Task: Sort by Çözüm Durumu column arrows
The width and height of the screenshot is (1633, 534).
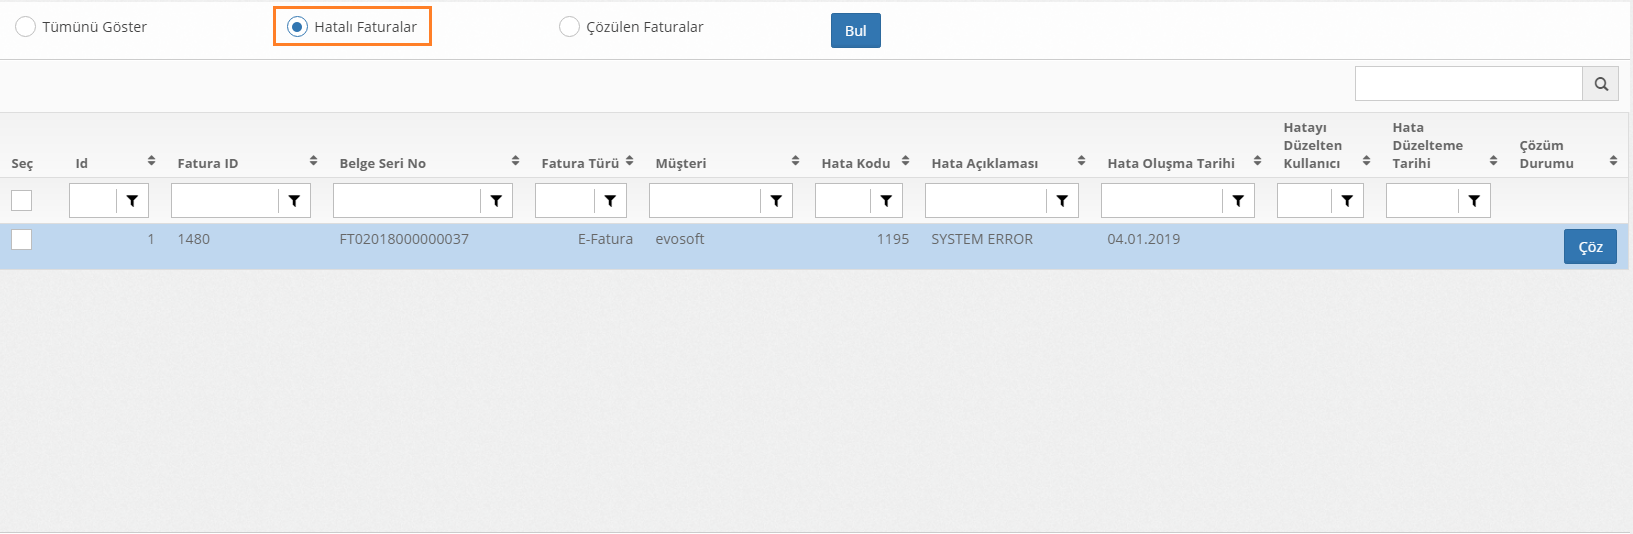Action: coord(1613,161)
